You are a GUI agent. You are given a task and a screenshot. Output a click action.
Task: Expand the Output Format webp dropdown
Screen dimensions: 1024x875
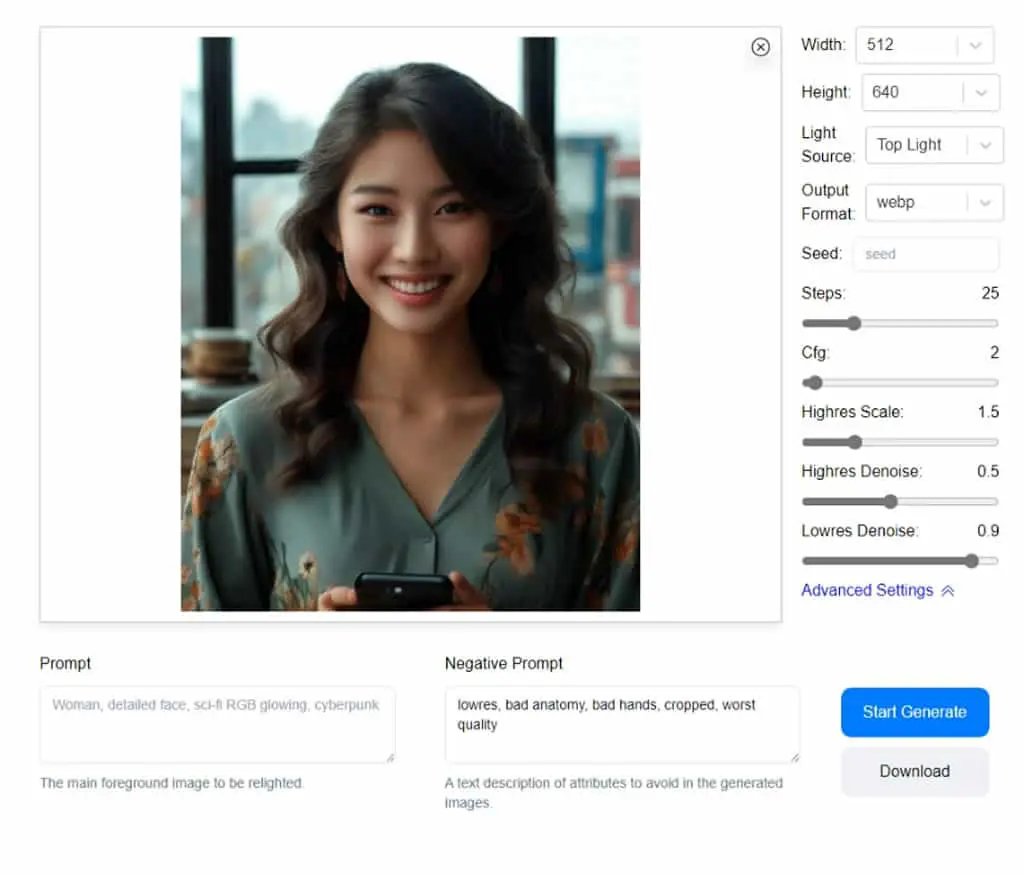934,202
